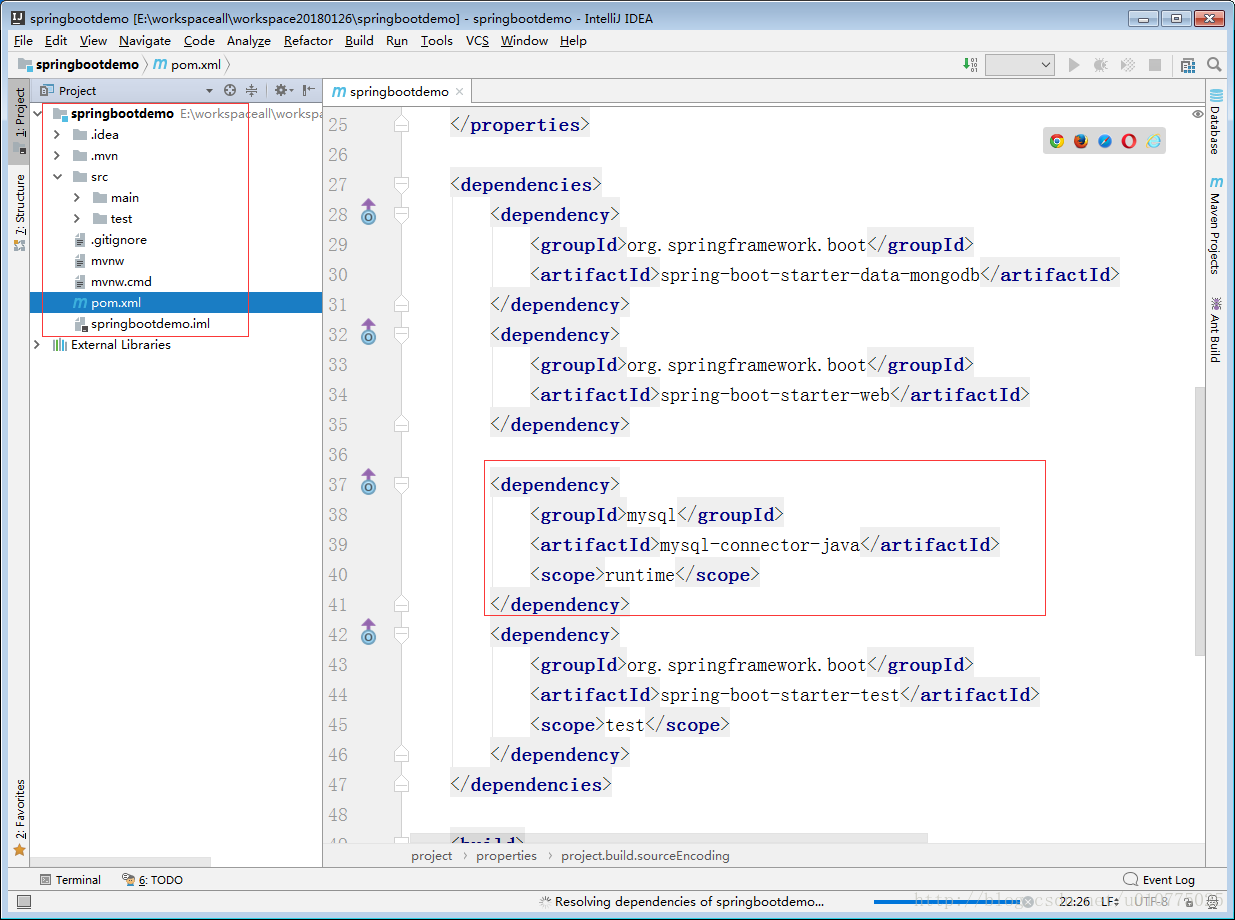The width and height of the screenshot is (1235, 920).
Task: Open the Ant Build side panel
Action: 1215,329
